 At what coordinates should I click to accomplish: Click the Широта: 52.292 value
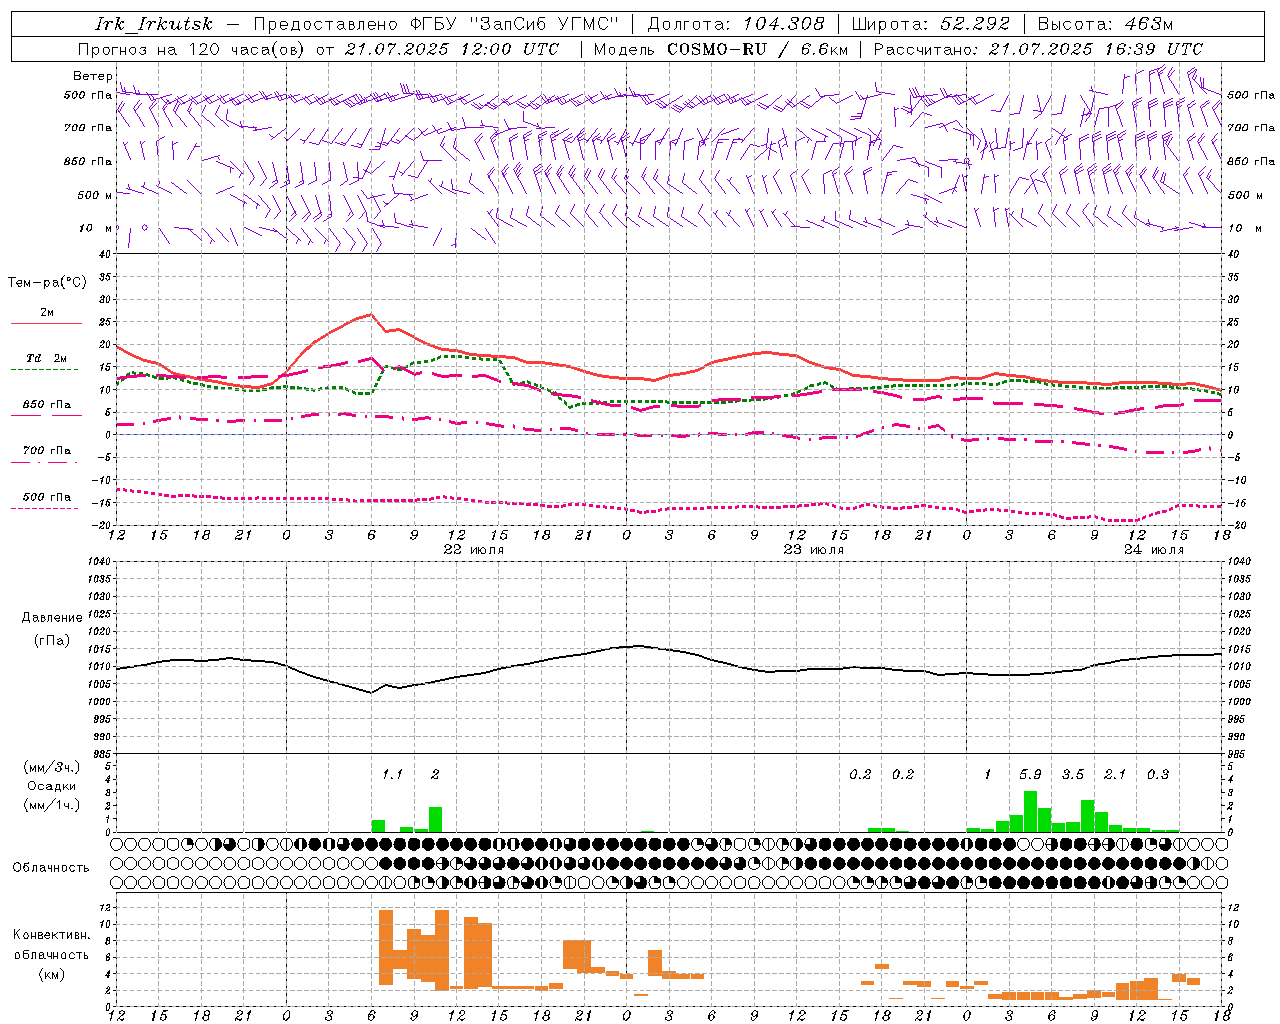pyautogui.click(x=931, y=24)
